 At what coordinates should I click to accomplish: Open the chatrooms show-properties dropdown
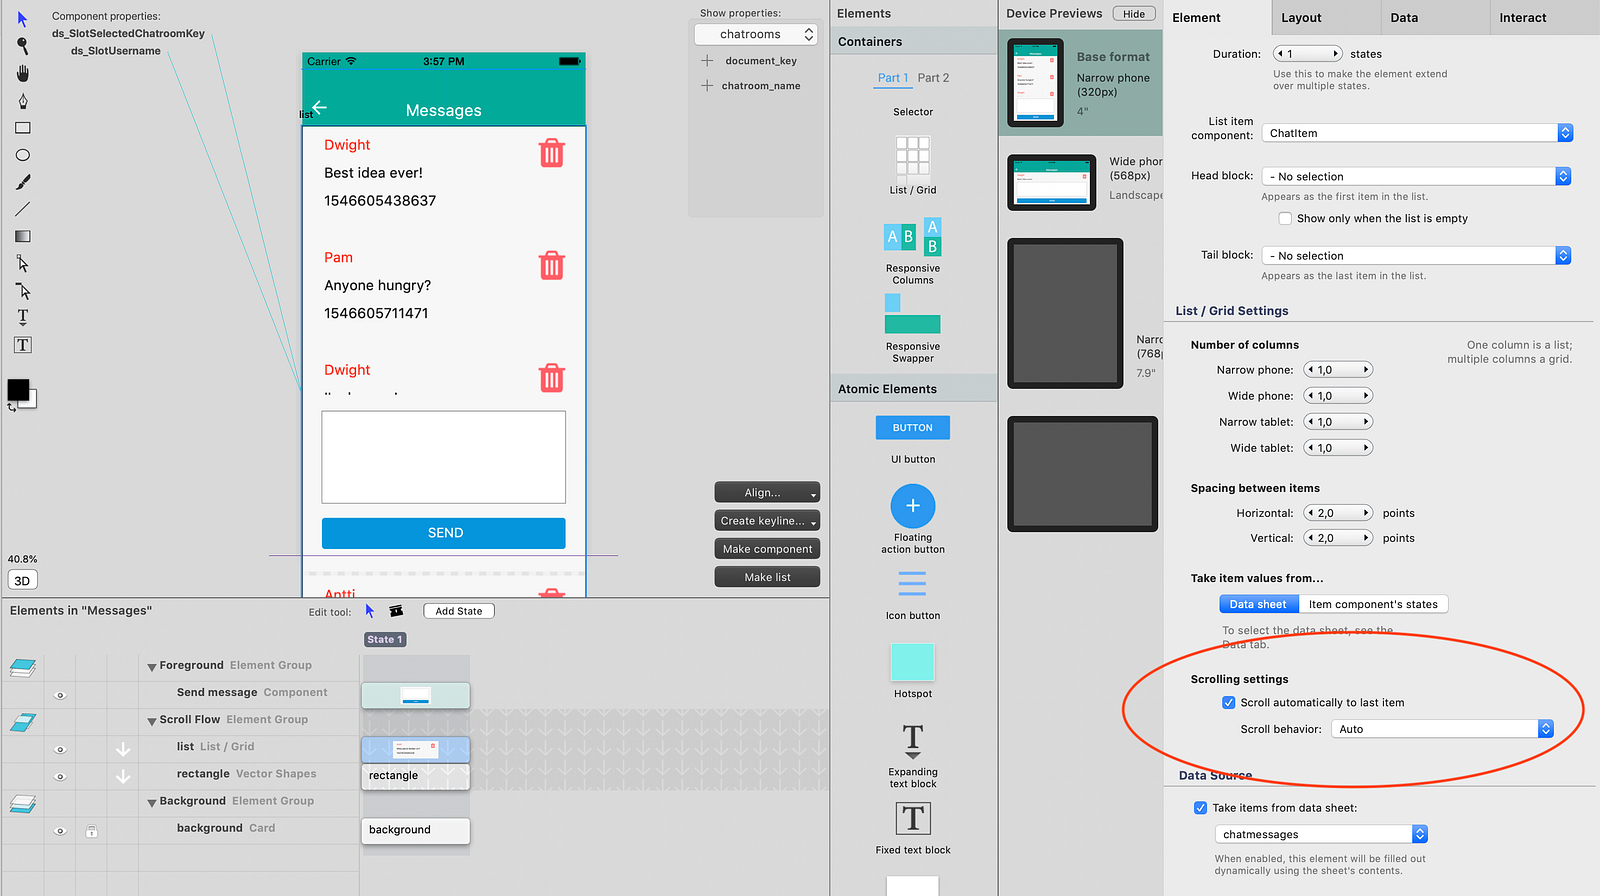[756, 34]
